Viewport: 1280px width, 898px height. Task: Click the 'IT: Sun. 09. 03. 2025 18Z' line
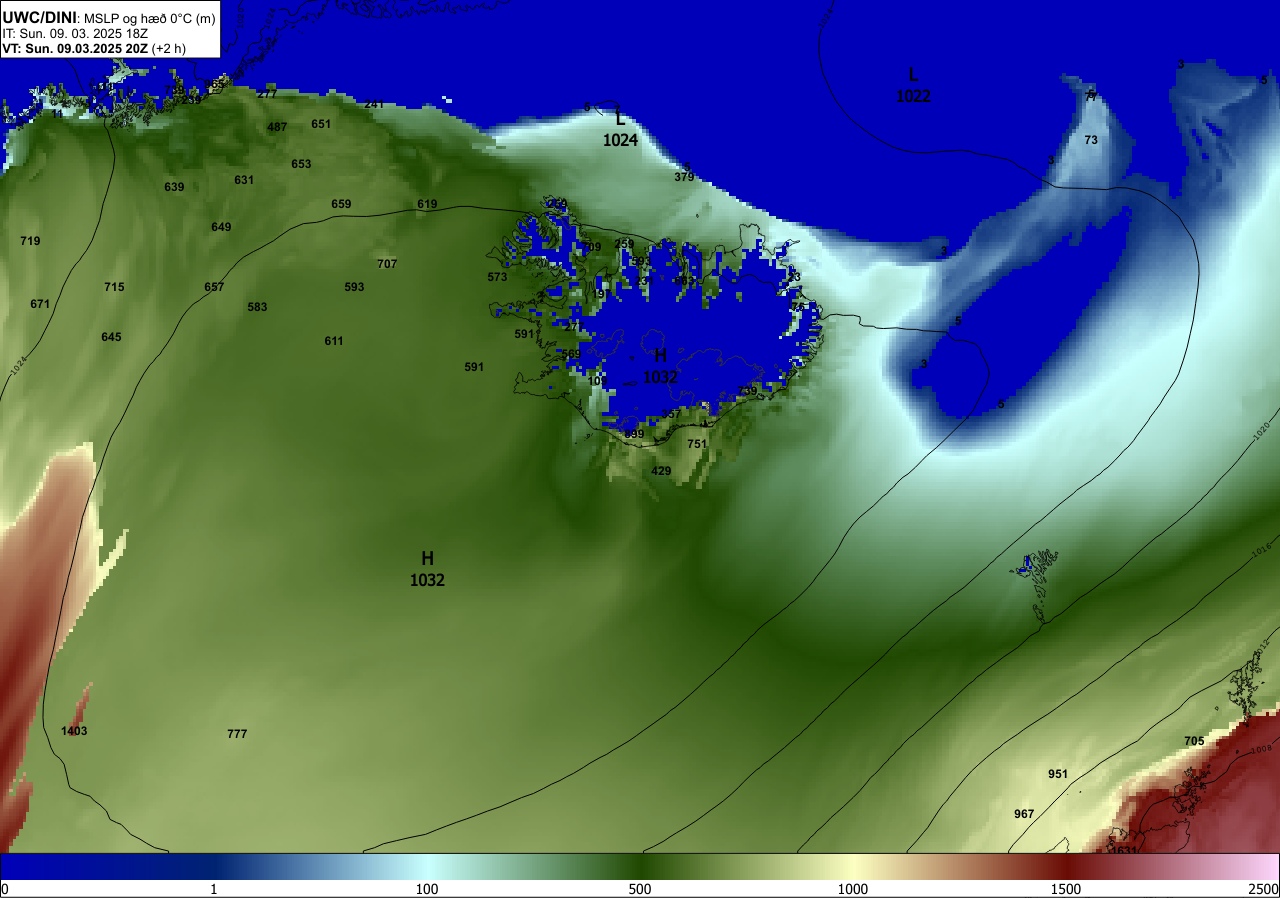click(x=75, y=33)
